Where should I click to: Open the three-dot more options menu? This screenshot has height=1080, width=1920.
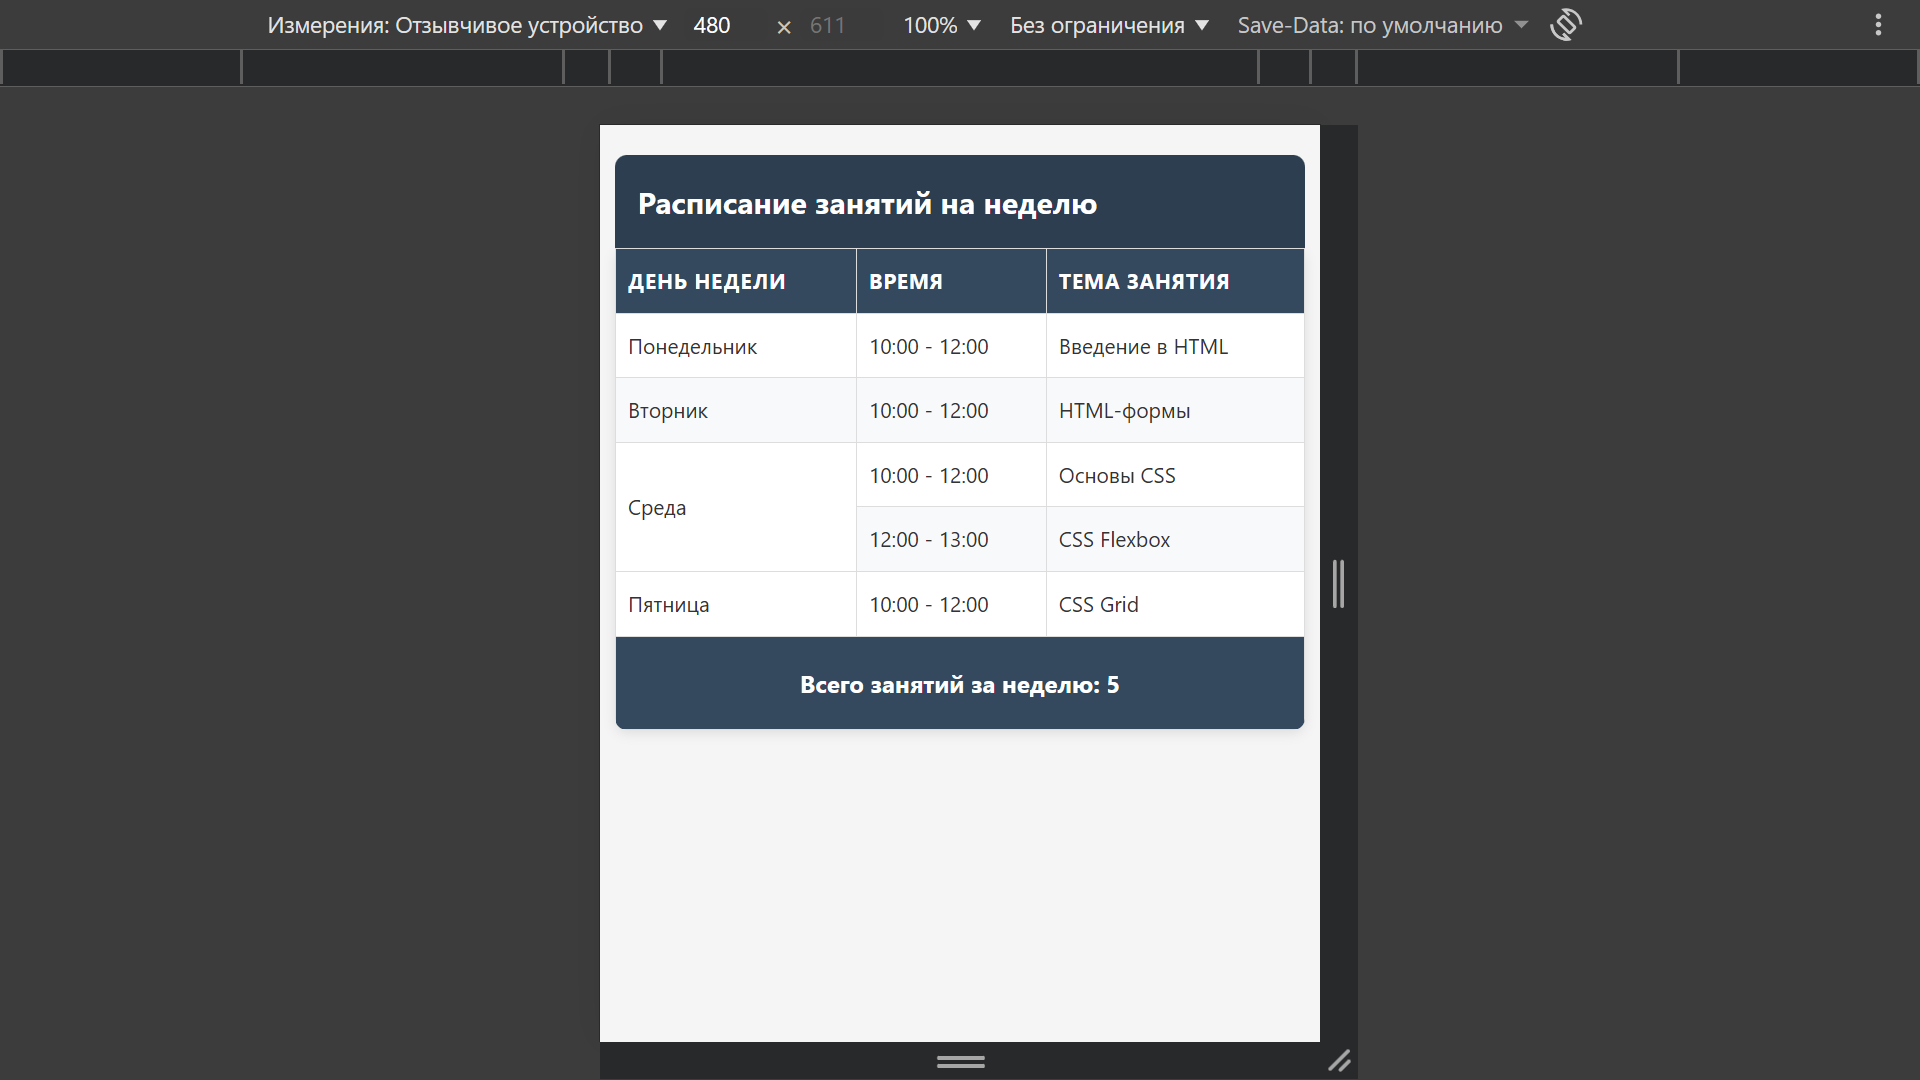1878,25
